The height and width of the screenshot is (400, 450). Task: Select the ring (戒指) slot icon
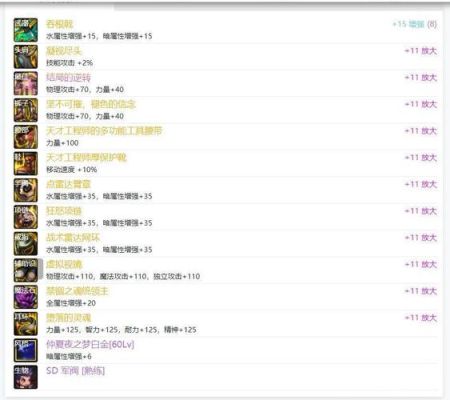point(26,243)
